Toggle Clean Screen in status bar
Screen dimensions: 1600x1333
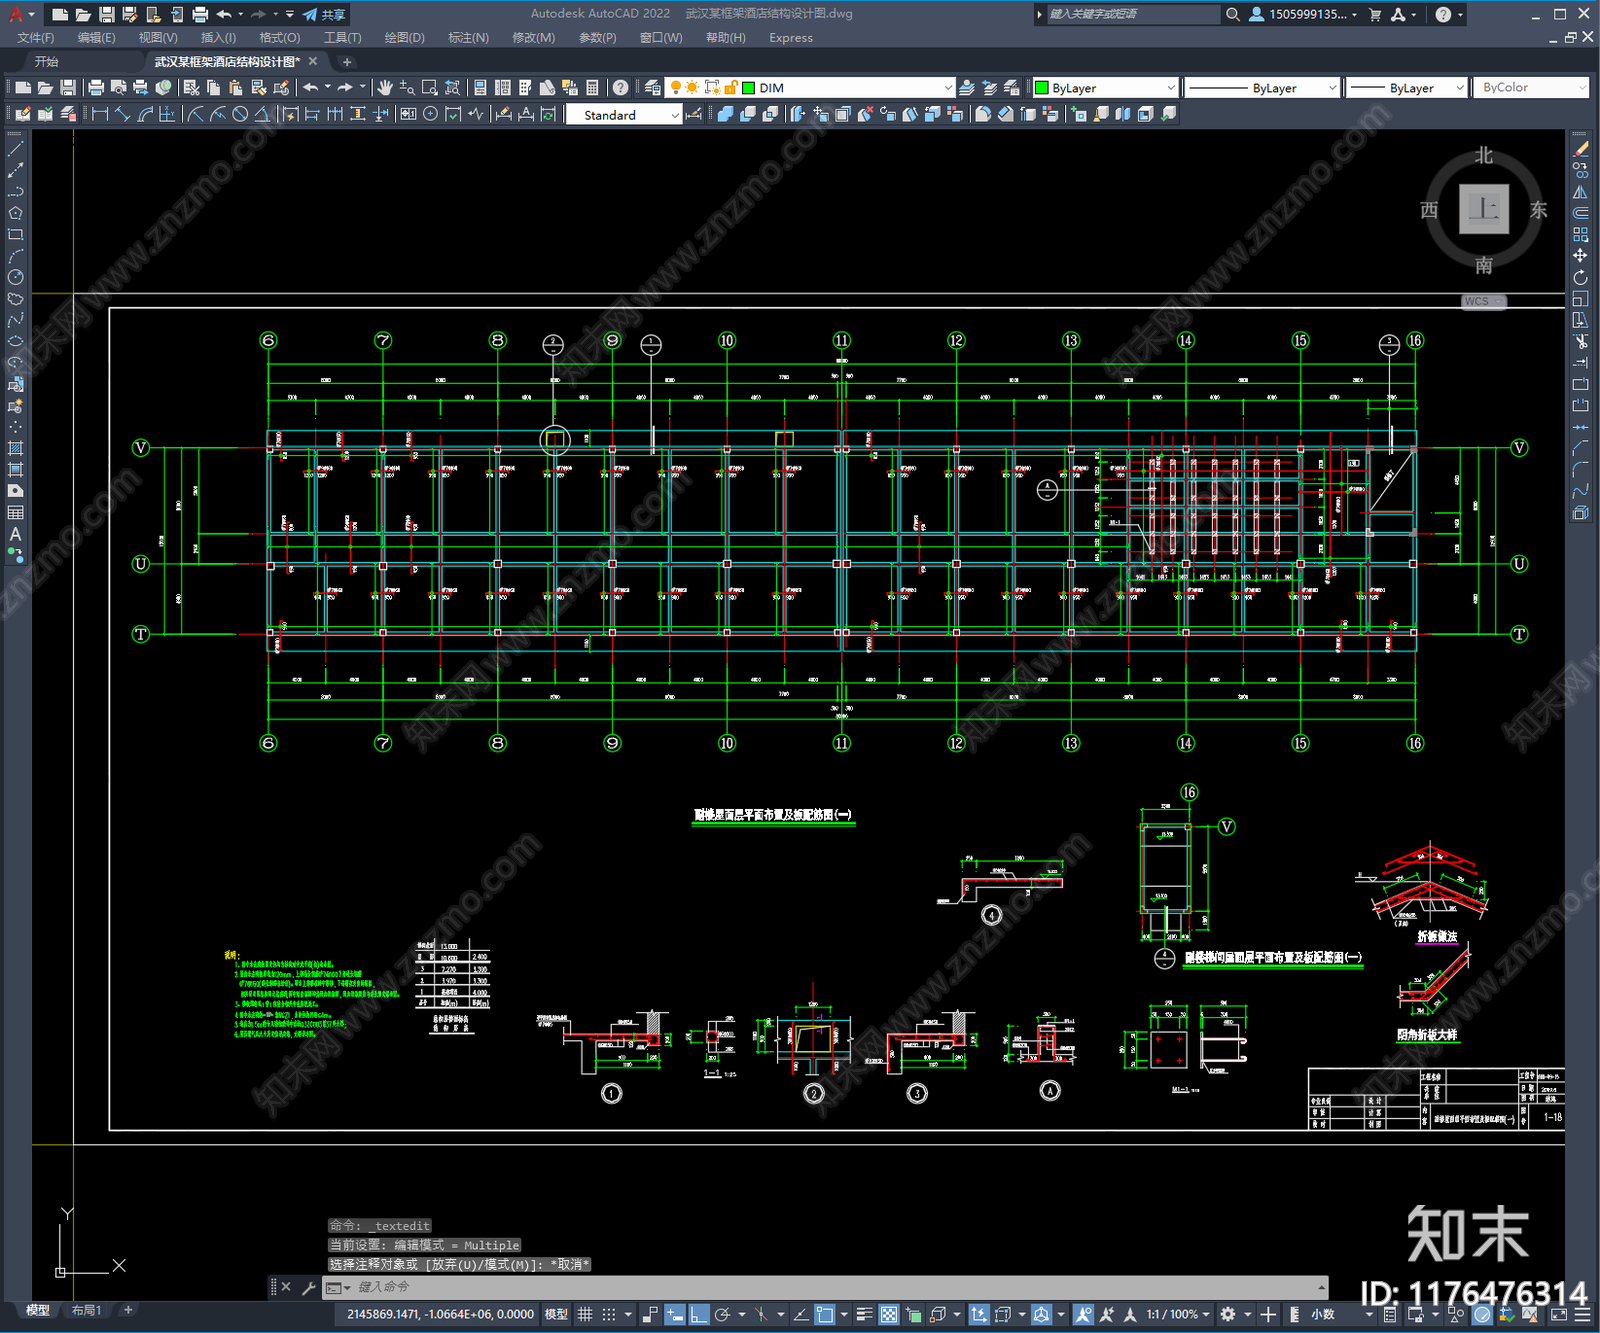[1559, 1314]
